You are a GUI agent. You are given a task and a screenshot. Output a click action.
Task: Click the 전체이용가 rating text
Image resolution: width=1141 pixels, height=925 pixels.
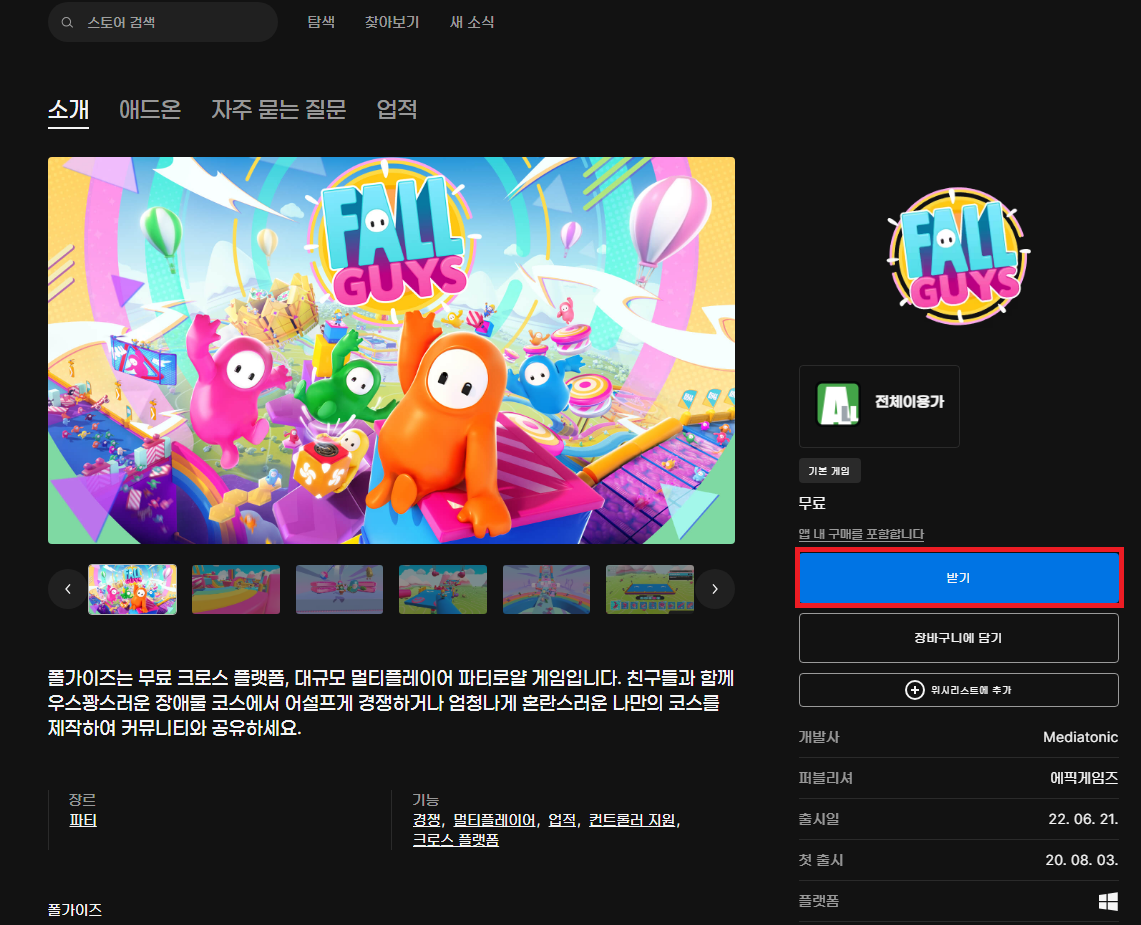click(x=910, y=402)
